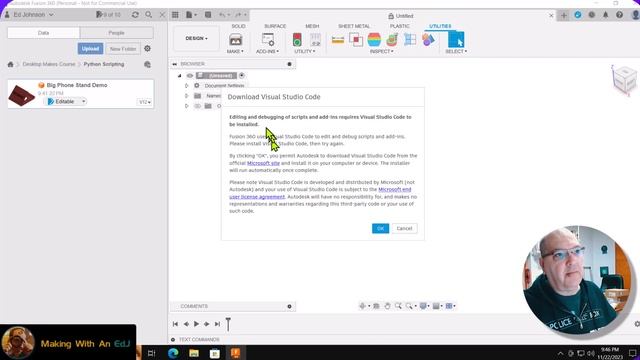Refresh the data panel
Viewport: 640px width, 360px height.
[x=135, y=15]
